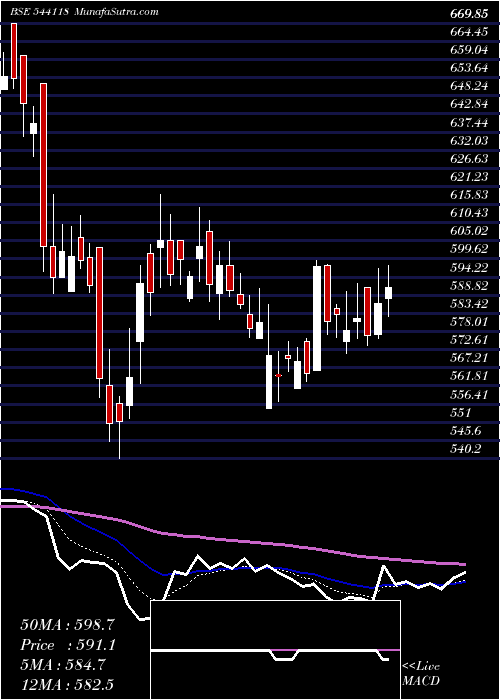The height and width of the screenshot is (700, 500).
Task: Click the 540.2 price axis label
Action: (x=465, y=449)
